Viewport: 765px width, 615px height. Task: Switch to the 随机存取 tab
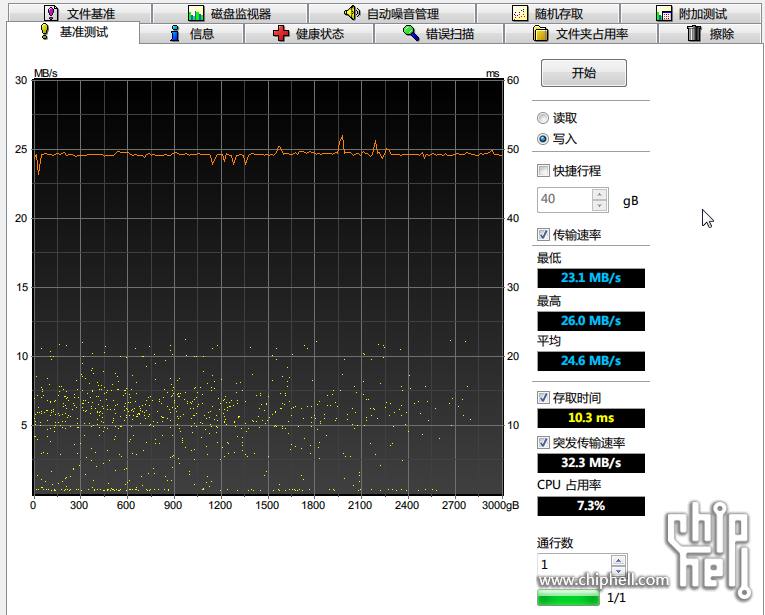click(x=548, y=13)
